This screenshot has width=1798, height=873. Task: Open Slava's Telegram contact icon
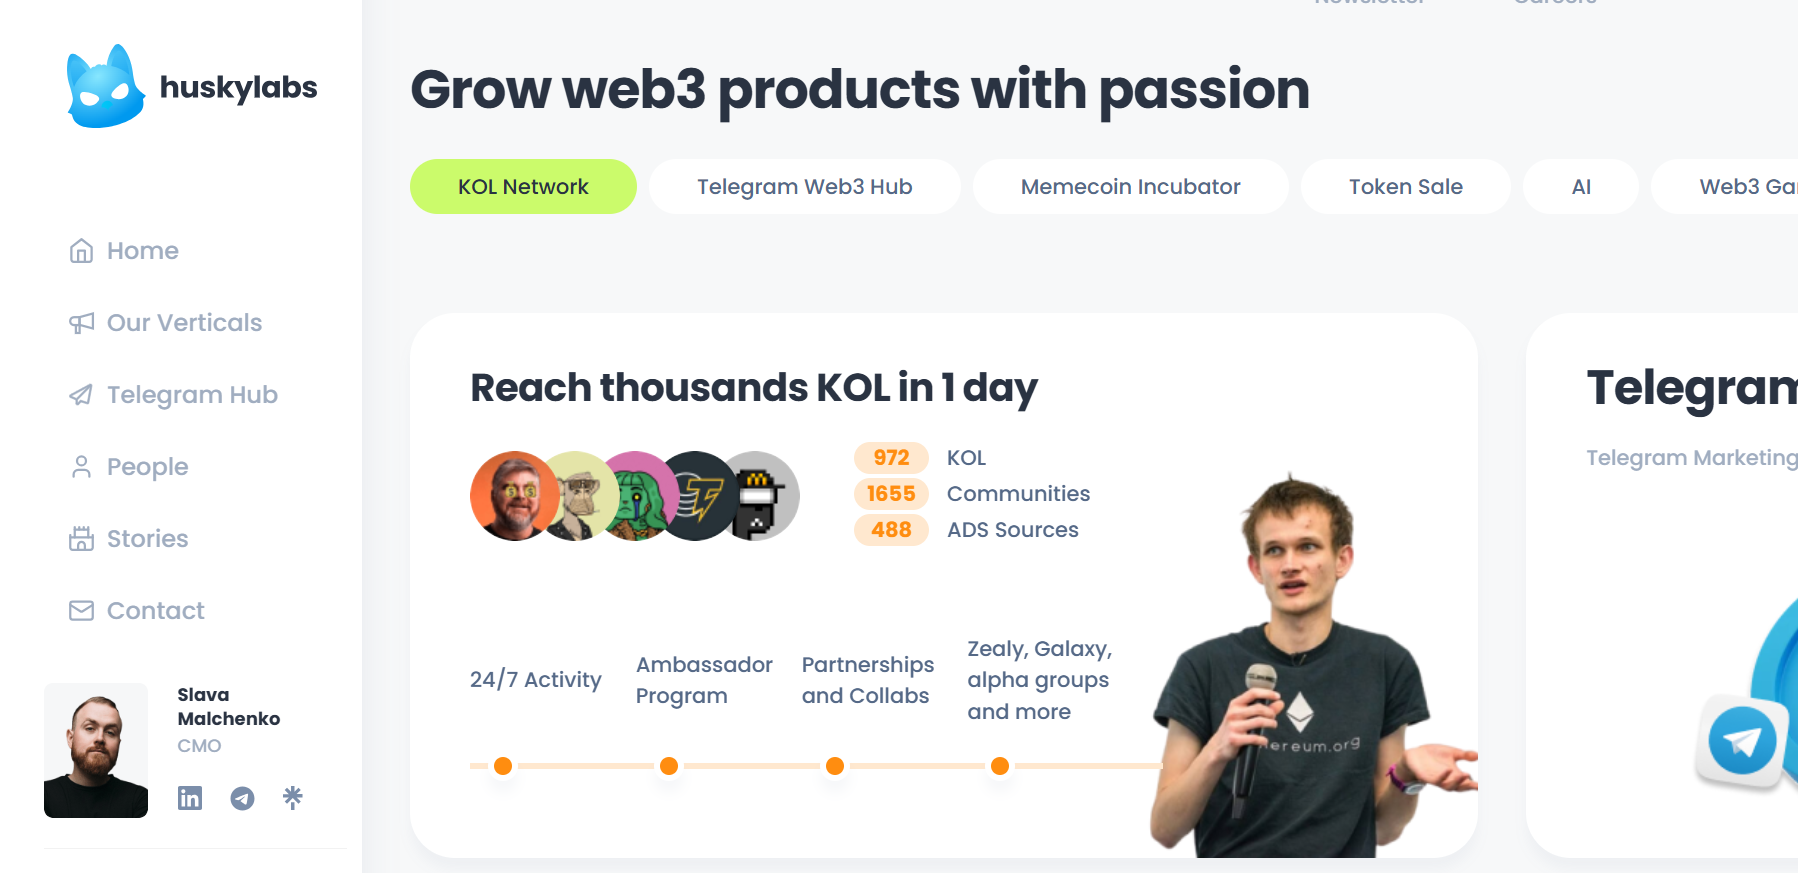242,798
